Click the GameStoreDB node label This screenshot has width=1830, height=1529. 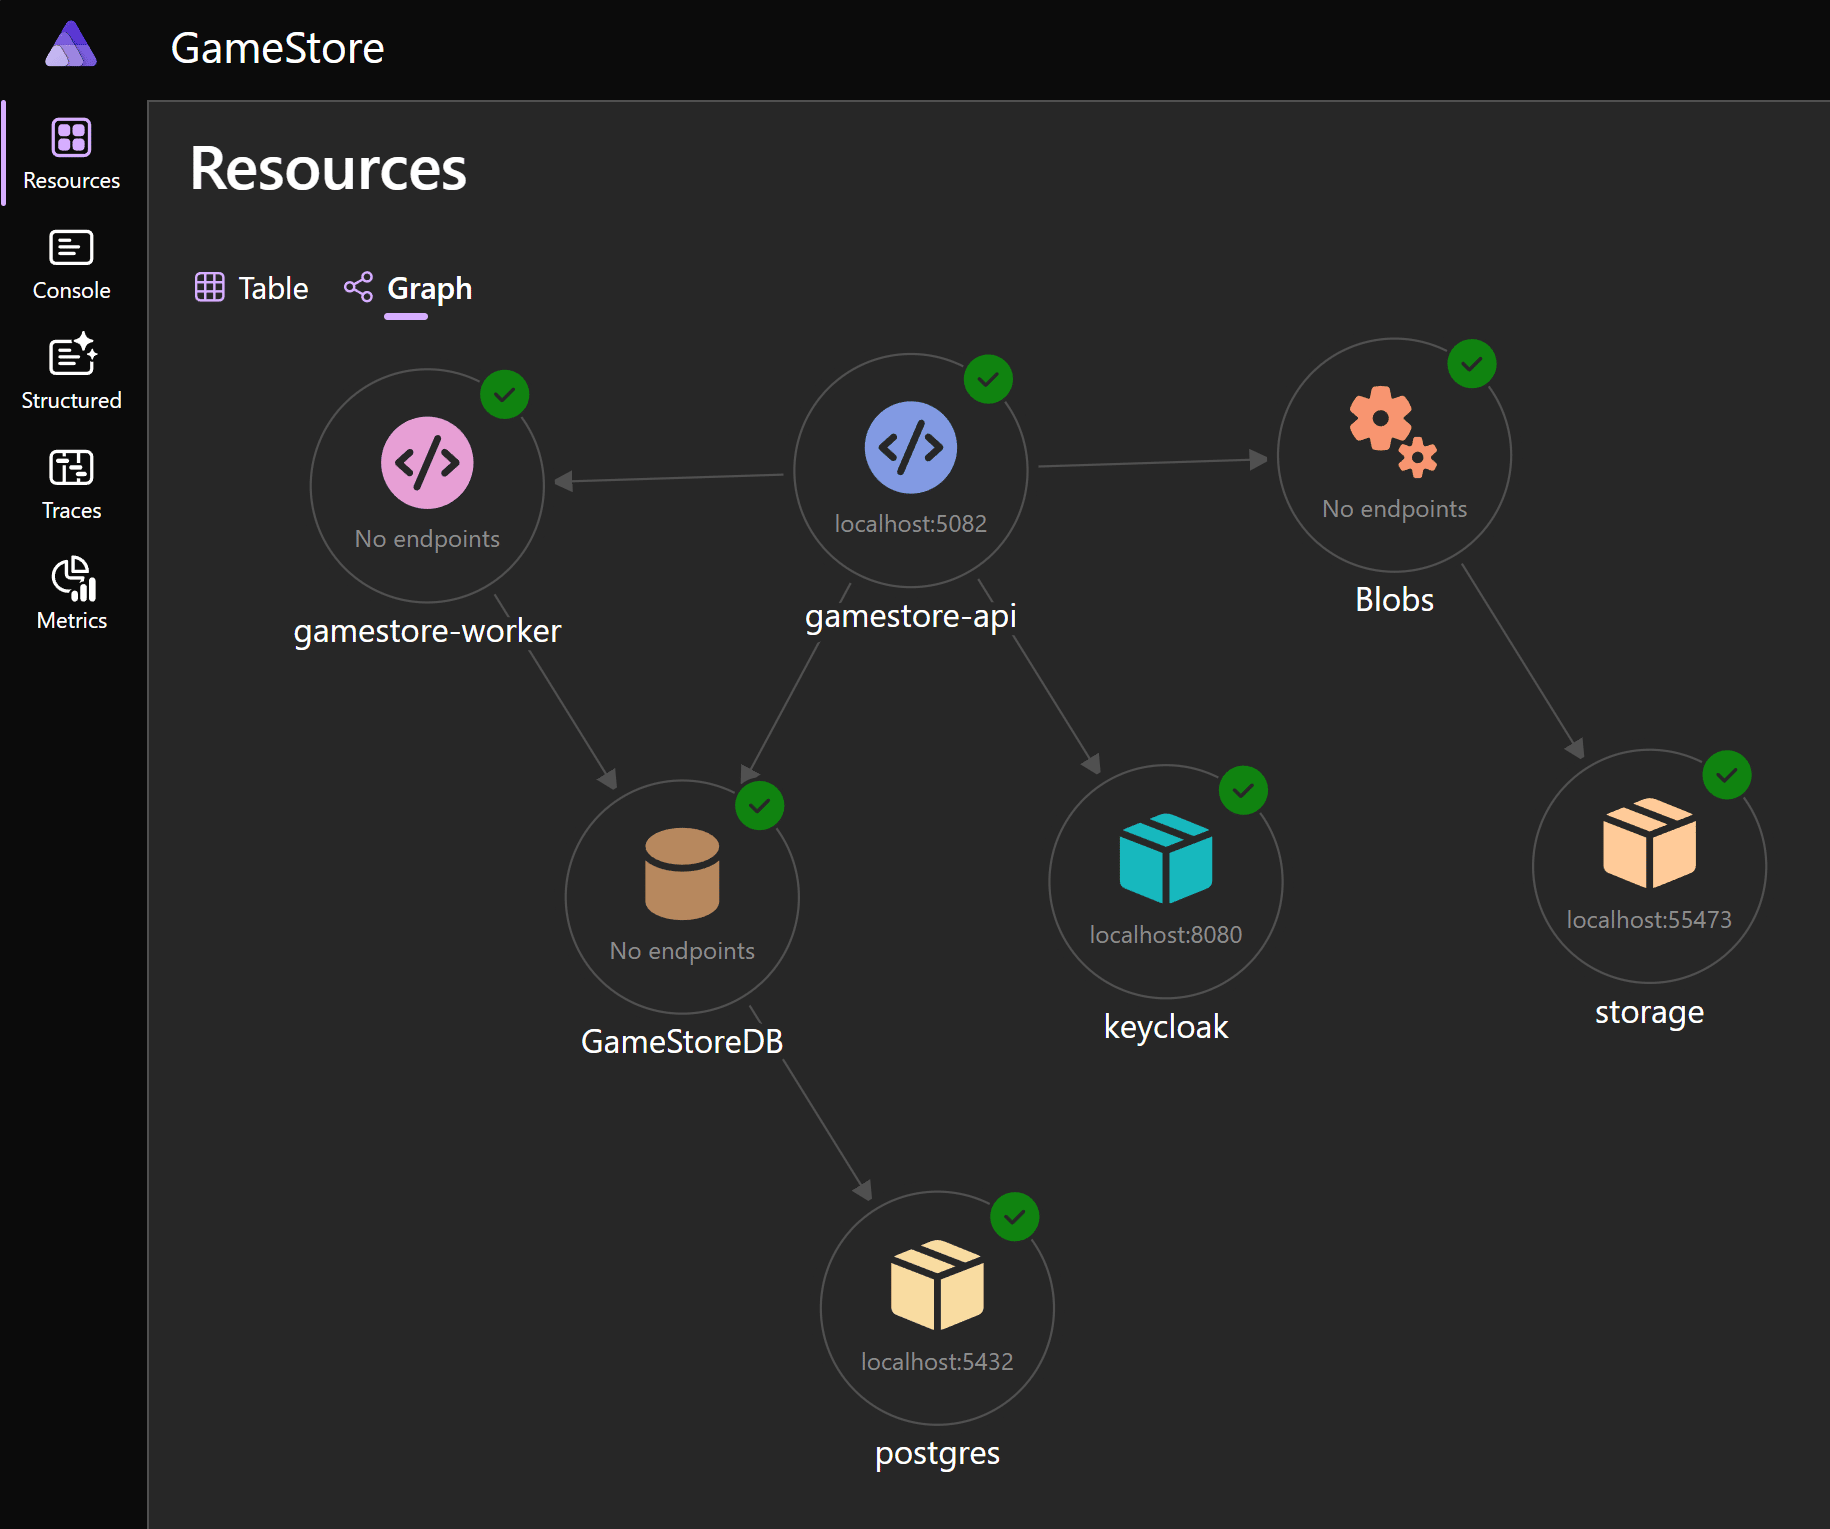pyautogui.click(x=682, y=1042)
